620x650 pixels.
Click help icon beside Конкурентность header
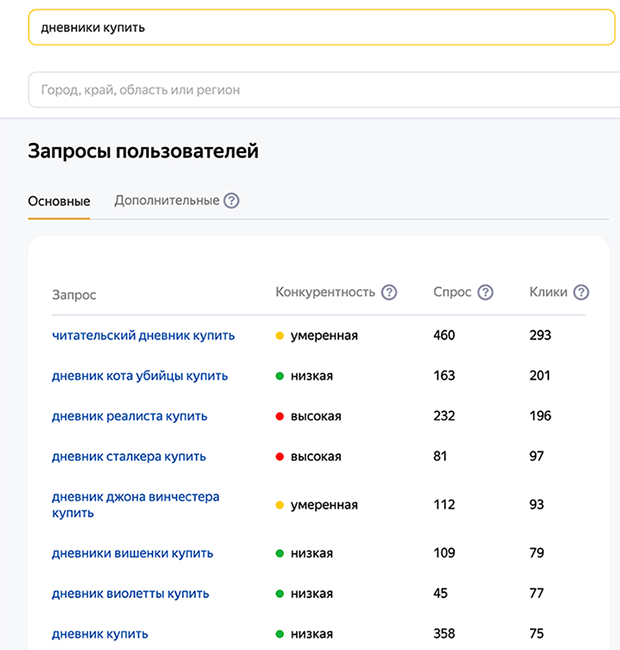pyautogui.click(x=389, y=293)
